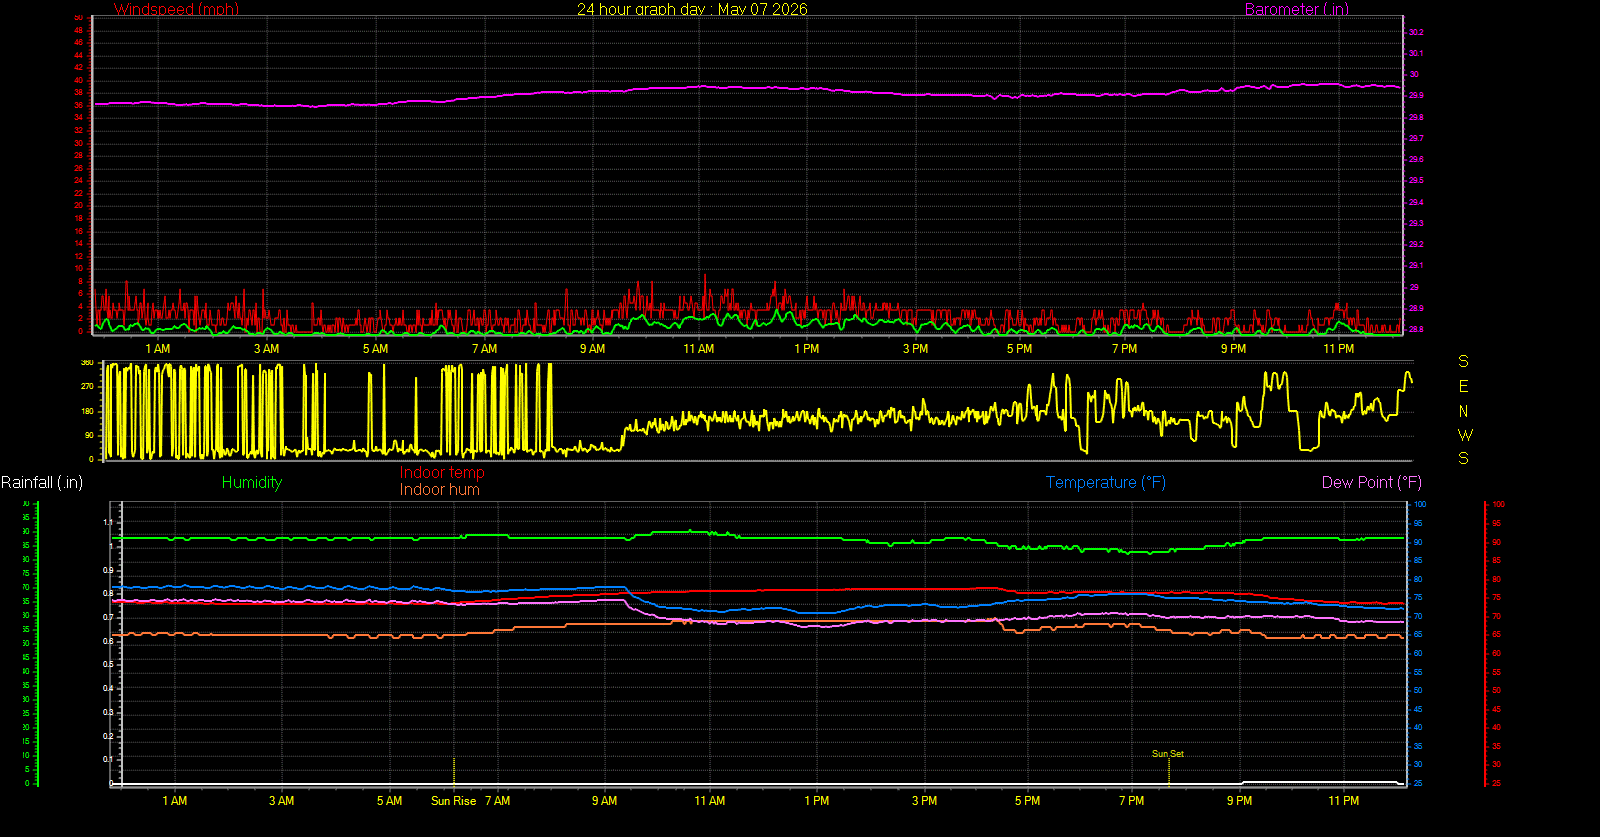Click '28.8' on the barometer scale

[1416, 329]
